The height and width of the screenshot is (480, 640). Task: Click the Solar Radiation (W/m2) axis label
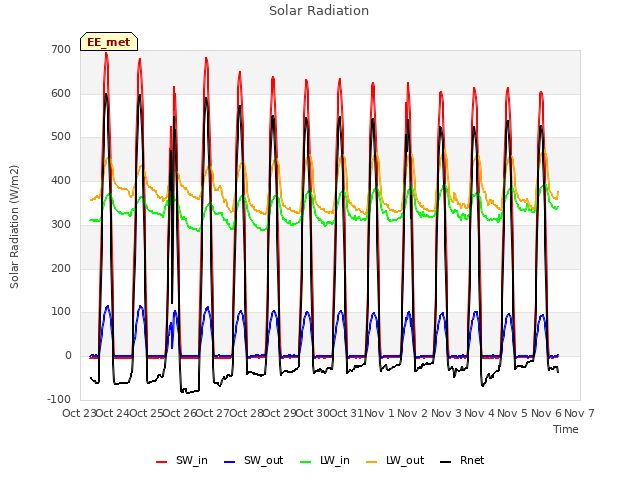point(14,227)
